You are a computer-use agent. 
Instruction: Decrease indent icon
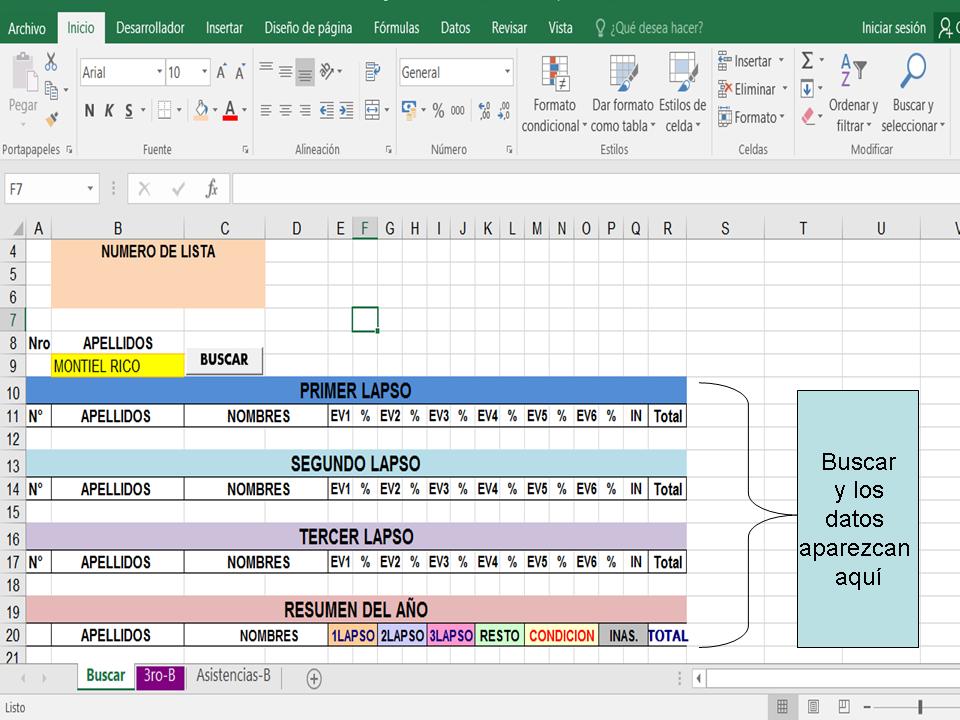point(327,110)
